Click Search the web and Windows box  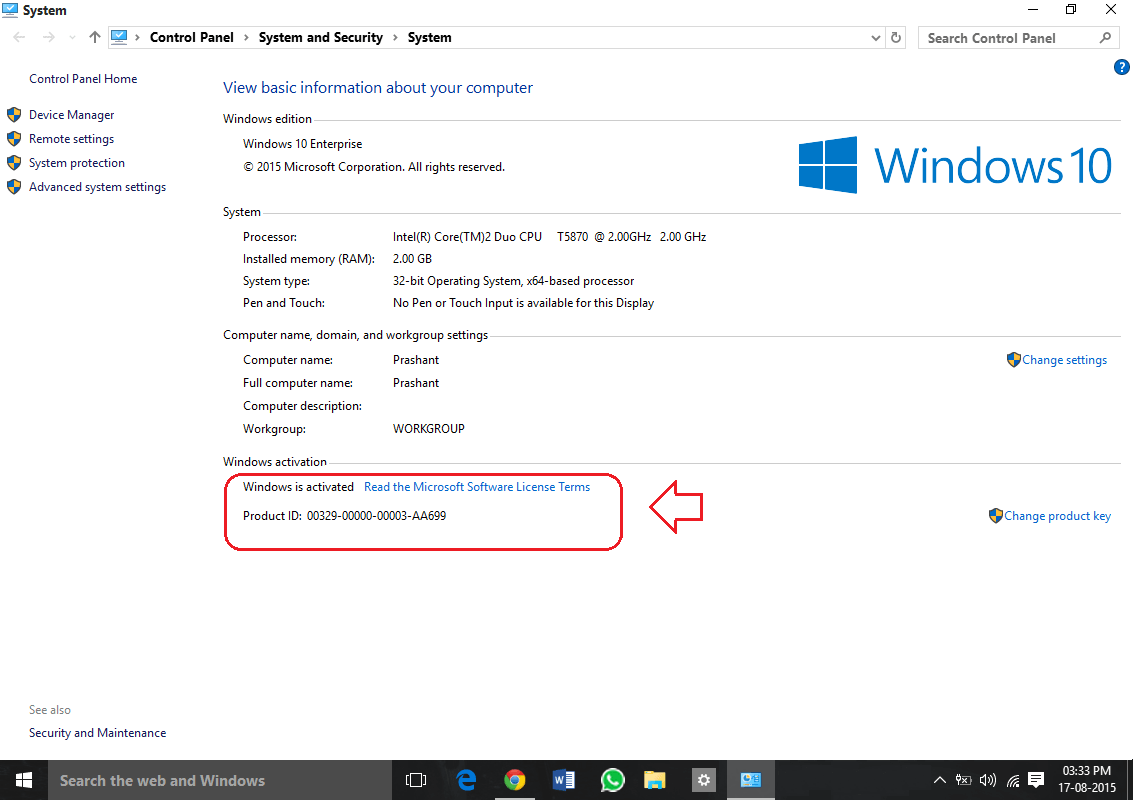click(x=220, y=780)
